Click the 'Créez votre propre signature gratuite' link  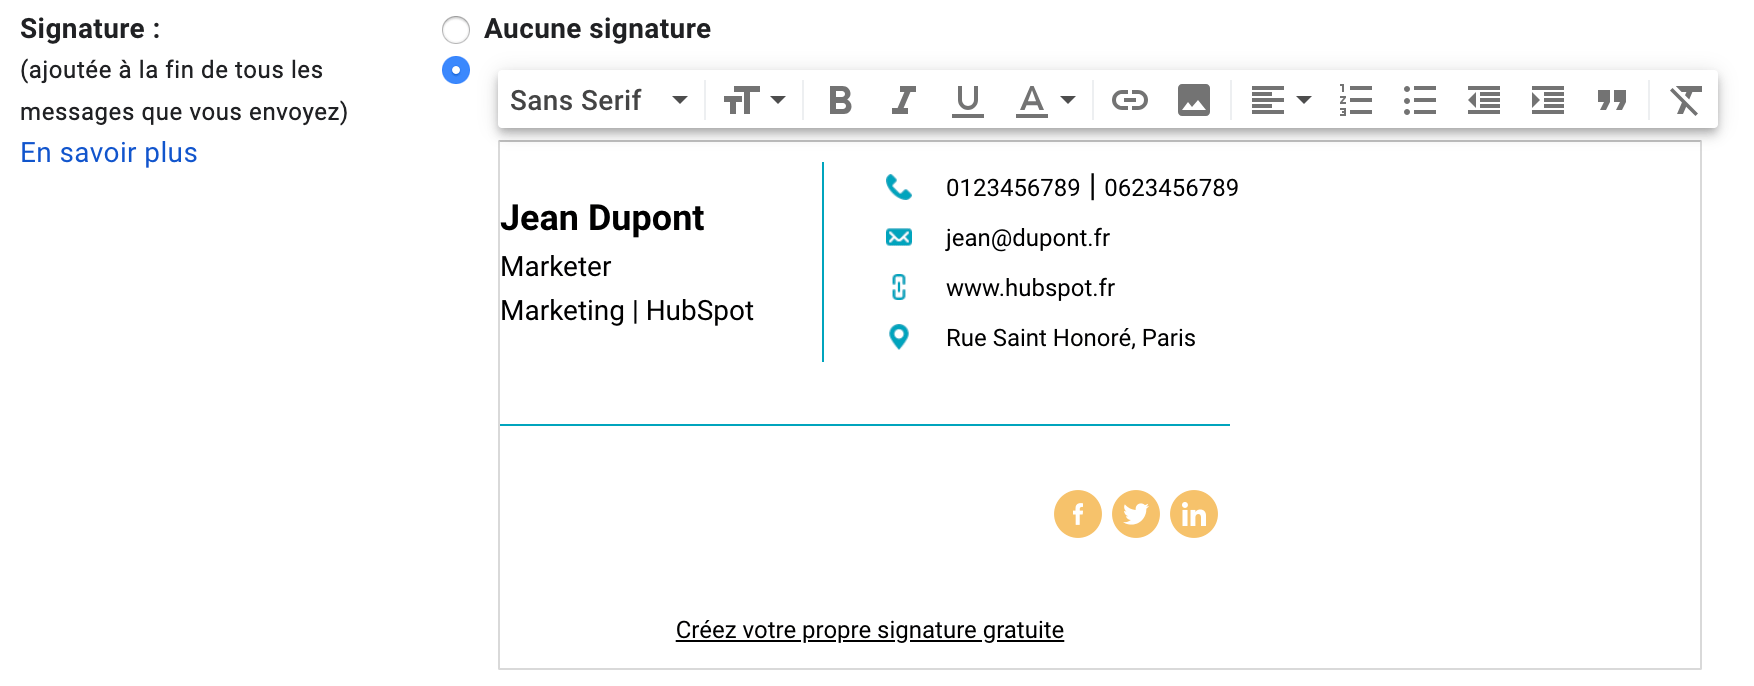point(870,630)
